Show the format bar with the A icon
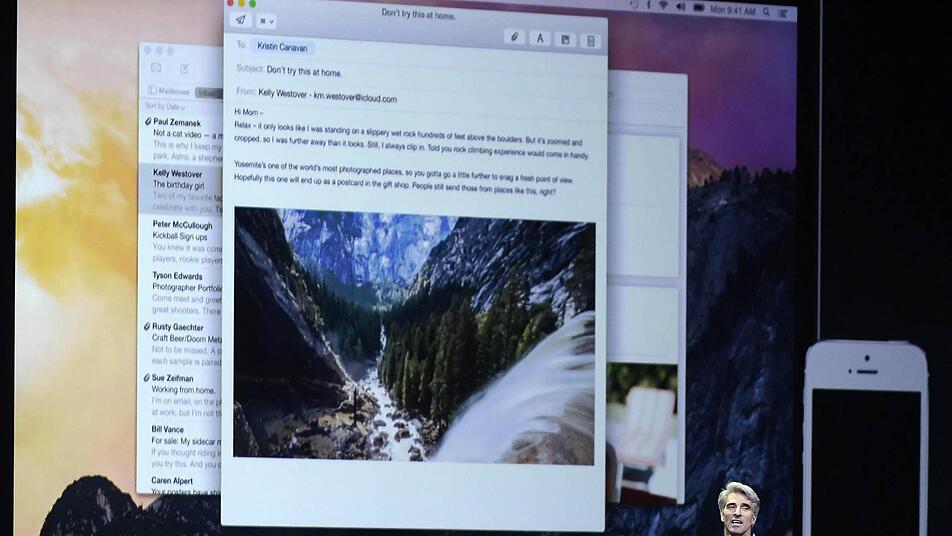 [x=539, y=39]
